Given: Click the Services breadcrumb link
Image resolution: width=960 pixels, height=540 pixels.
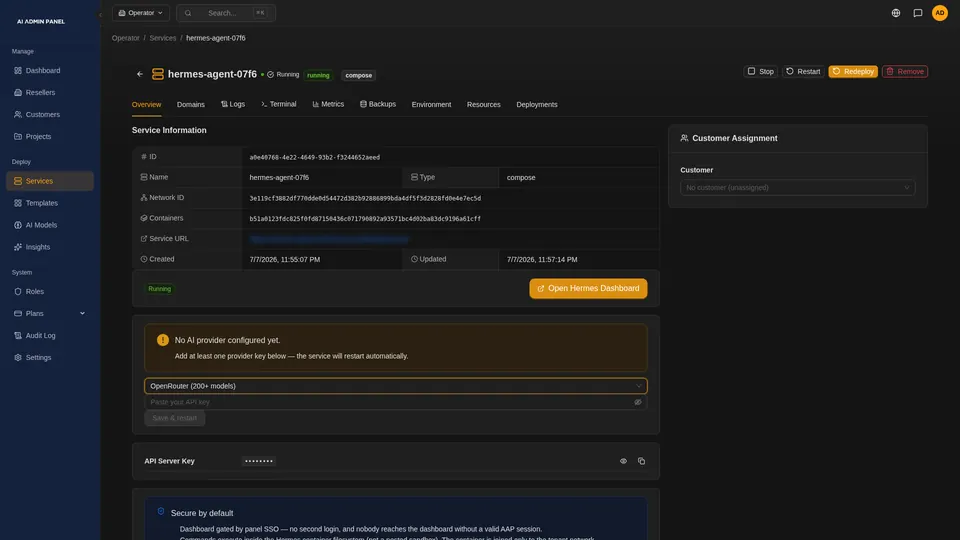Looking at the screenshot, I should point(163,38).
